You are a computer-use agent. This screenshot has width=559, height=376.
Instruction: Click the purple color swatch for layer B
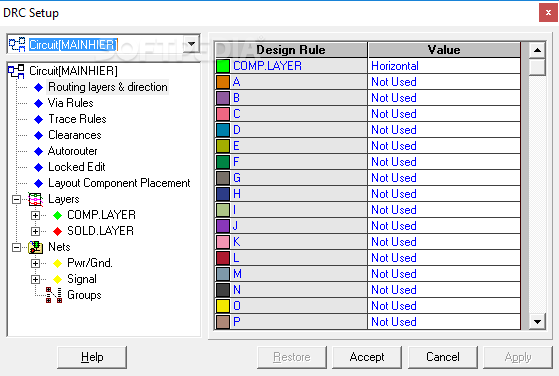pyautogui.click(x=223, y=98)
